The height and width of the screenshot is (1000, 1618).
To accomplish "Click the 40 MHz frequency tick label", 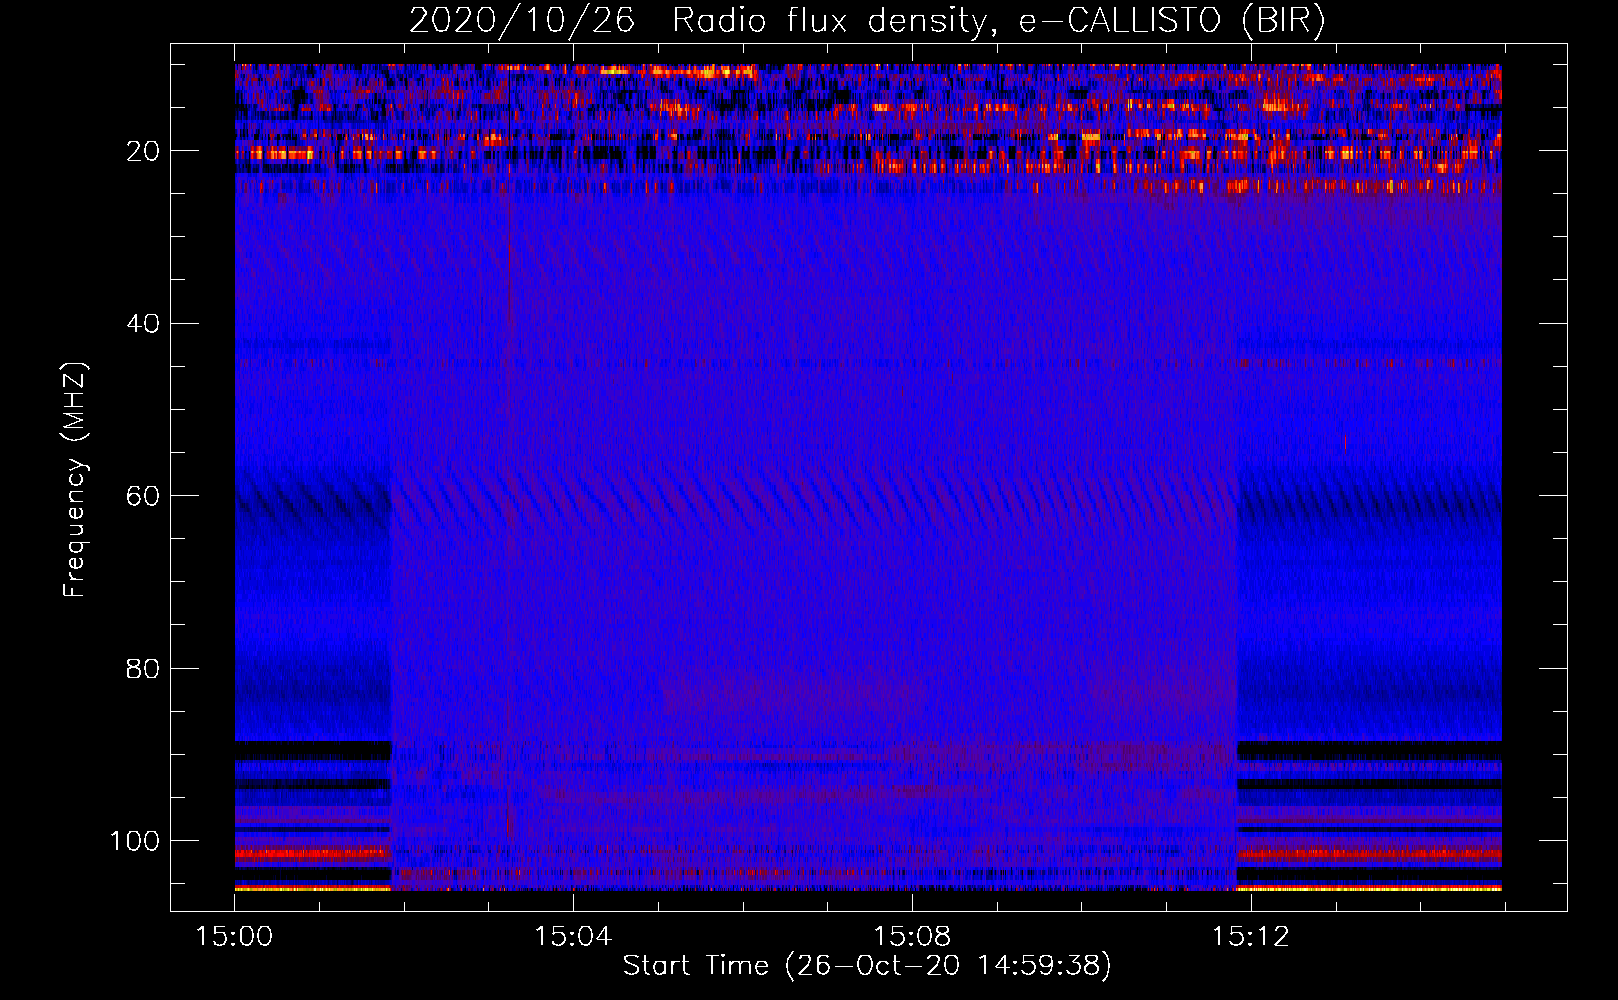I will pyautogui.click(x=143, y=324).
